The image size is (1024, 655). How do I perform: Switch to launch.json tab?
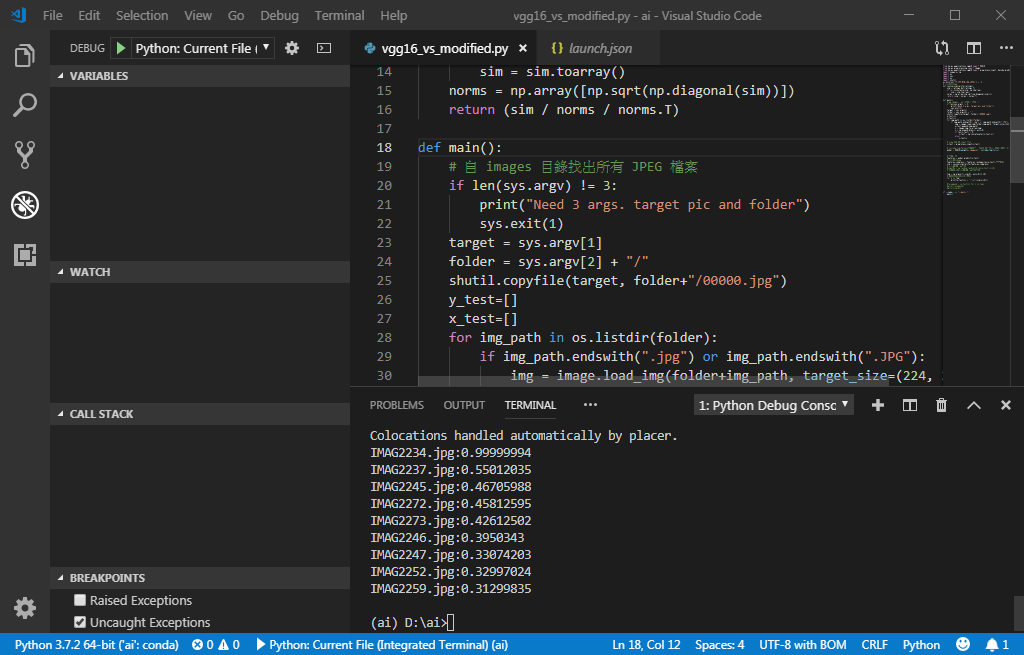click(x=592, y=48)
